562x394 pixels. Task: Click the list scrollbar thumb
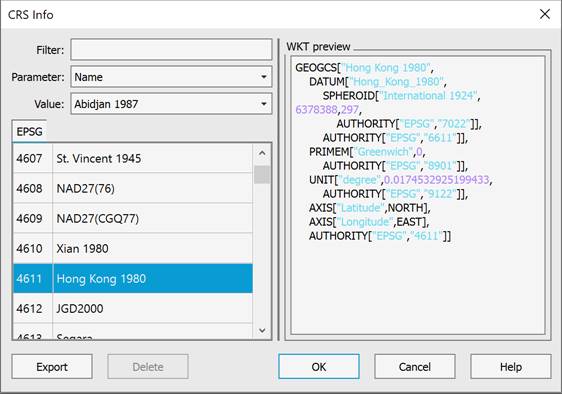262,175
